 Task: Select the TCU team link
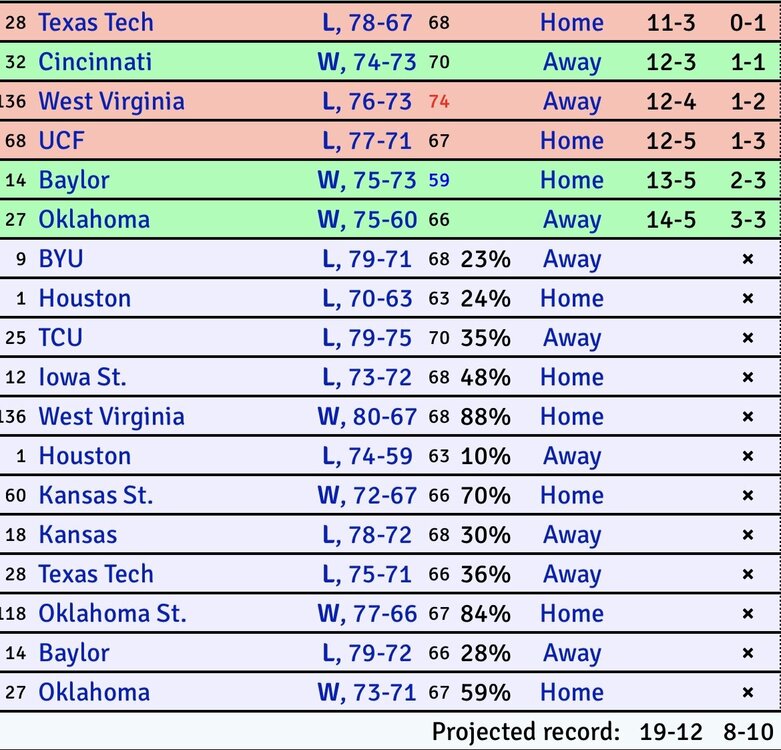coord(60,338)
